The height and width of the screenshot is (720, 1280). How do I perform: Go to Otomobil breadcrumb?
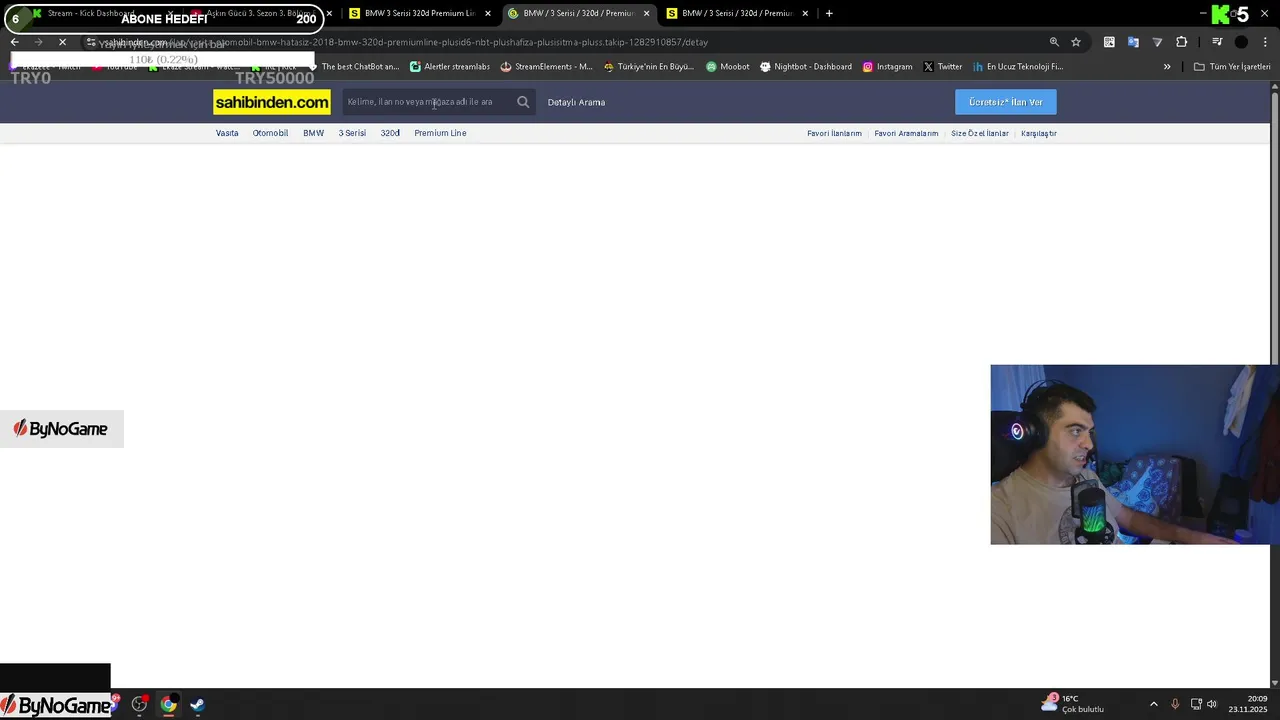pyautogui.click(x=270, y=133)
